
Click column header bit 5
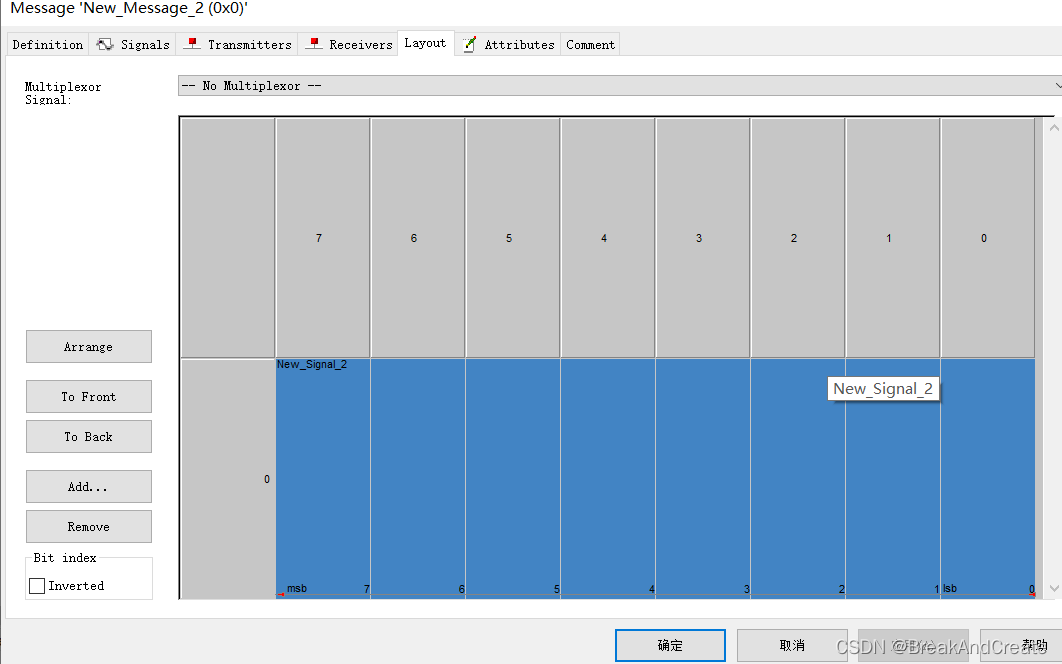click(x=513, y=238)
